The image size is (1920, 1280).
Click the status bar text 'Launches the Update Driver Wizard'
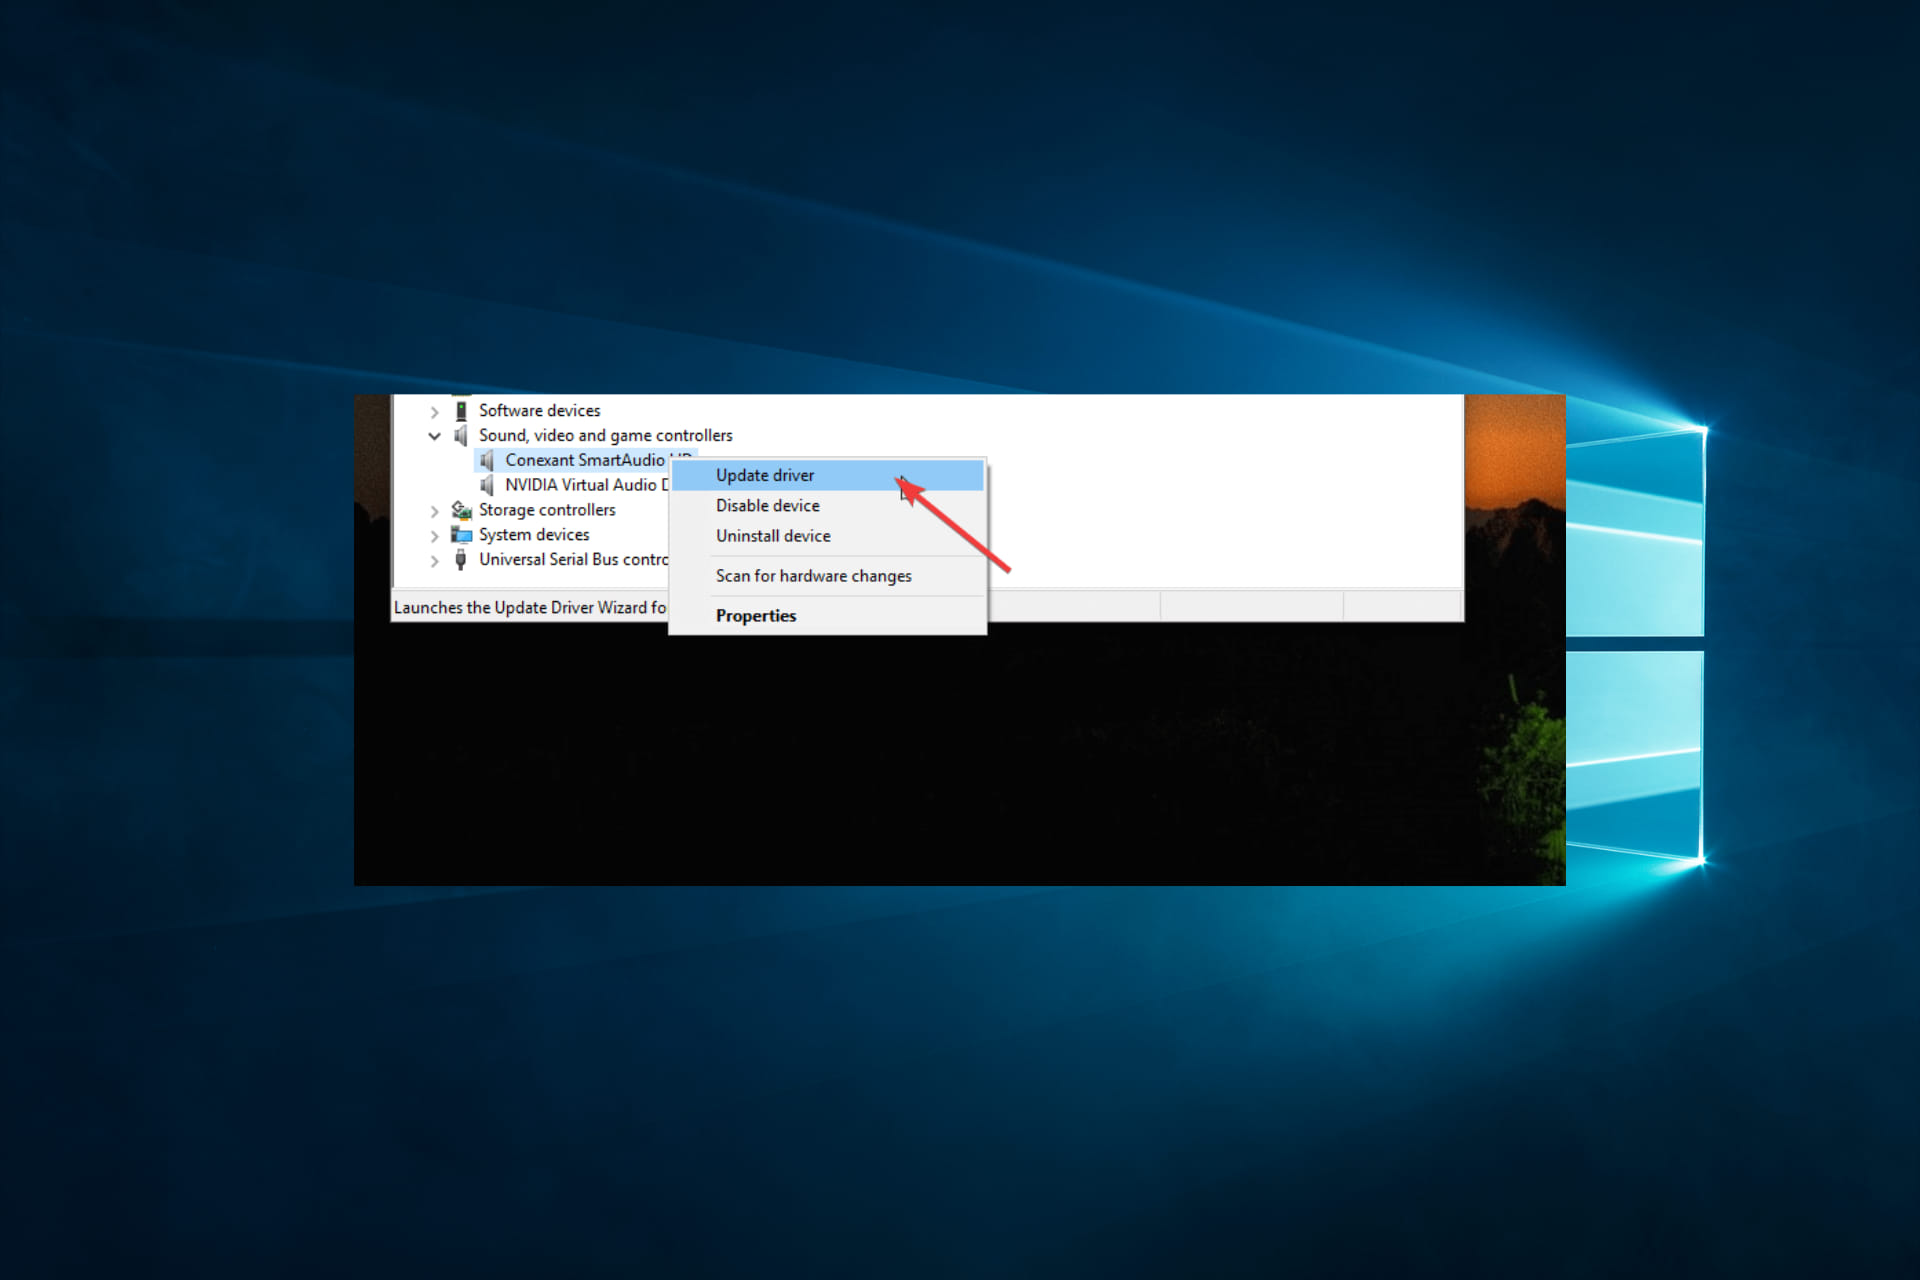pos(530,608)
